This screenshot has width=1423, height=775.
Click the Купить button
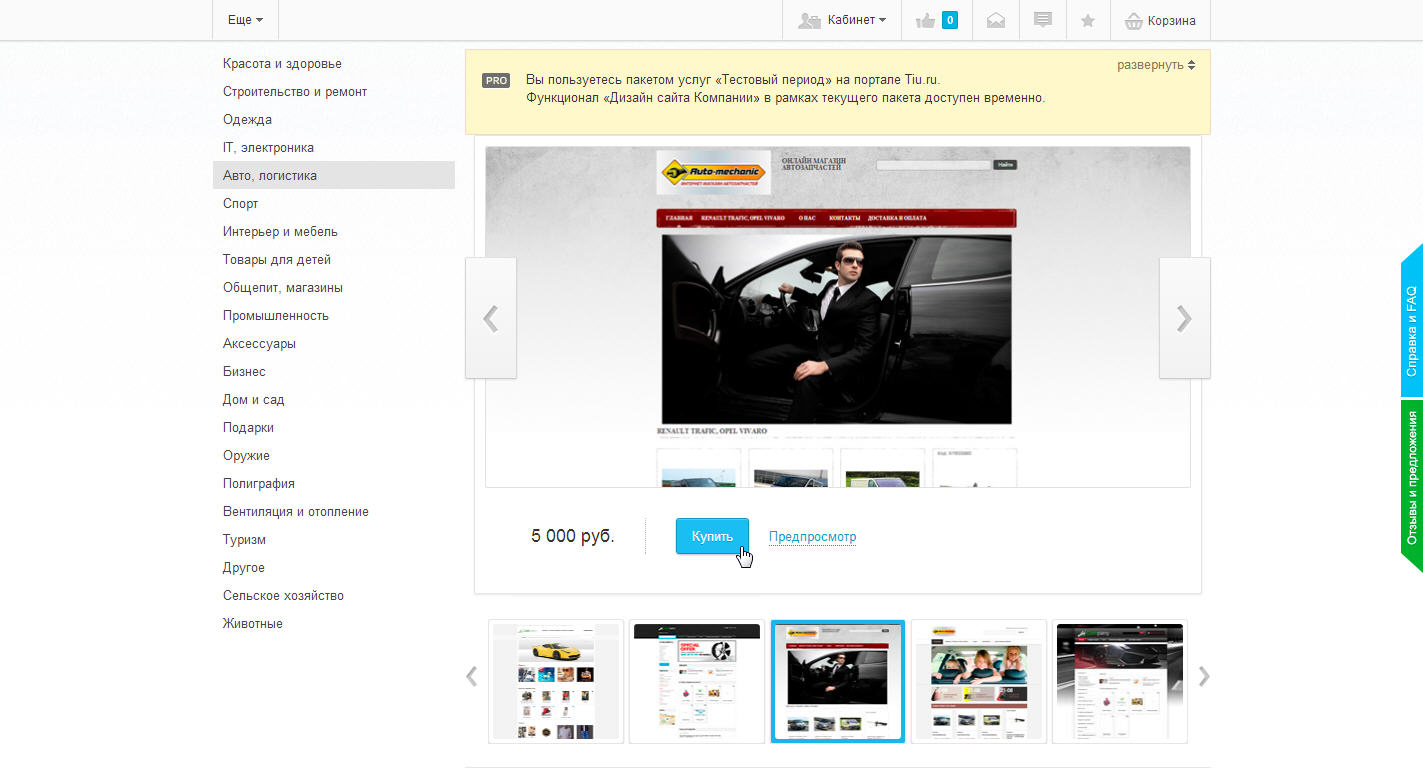712,536
